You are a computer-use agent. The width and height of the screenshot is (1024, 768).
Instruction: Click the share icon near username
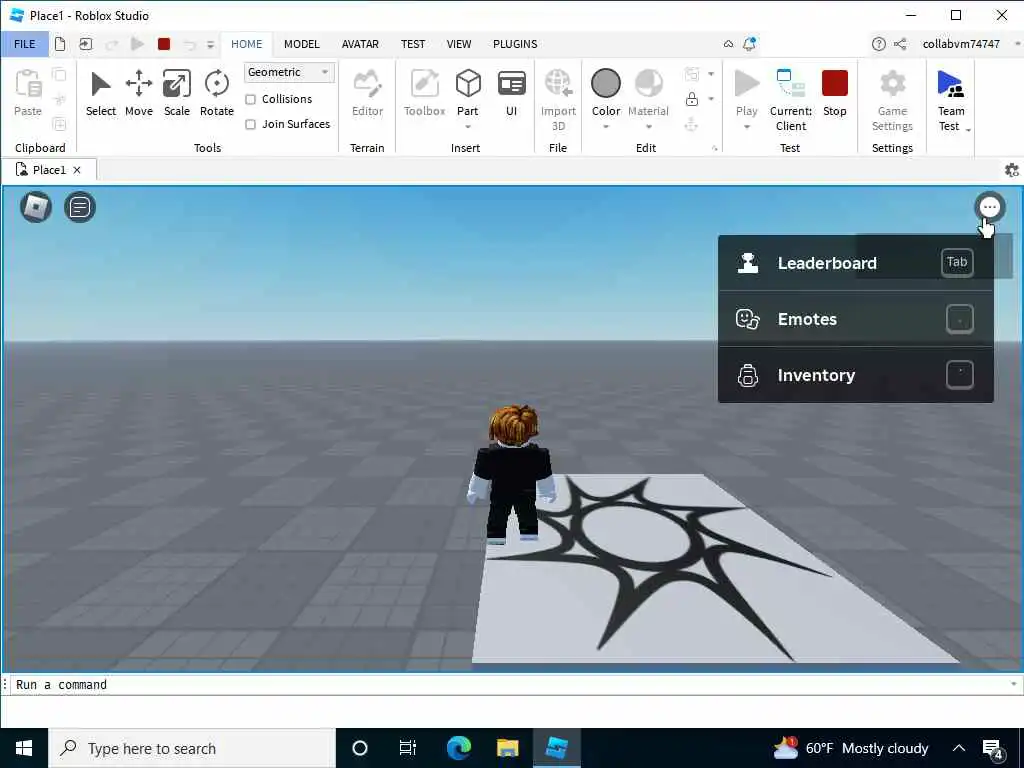(x=900, y=44)
